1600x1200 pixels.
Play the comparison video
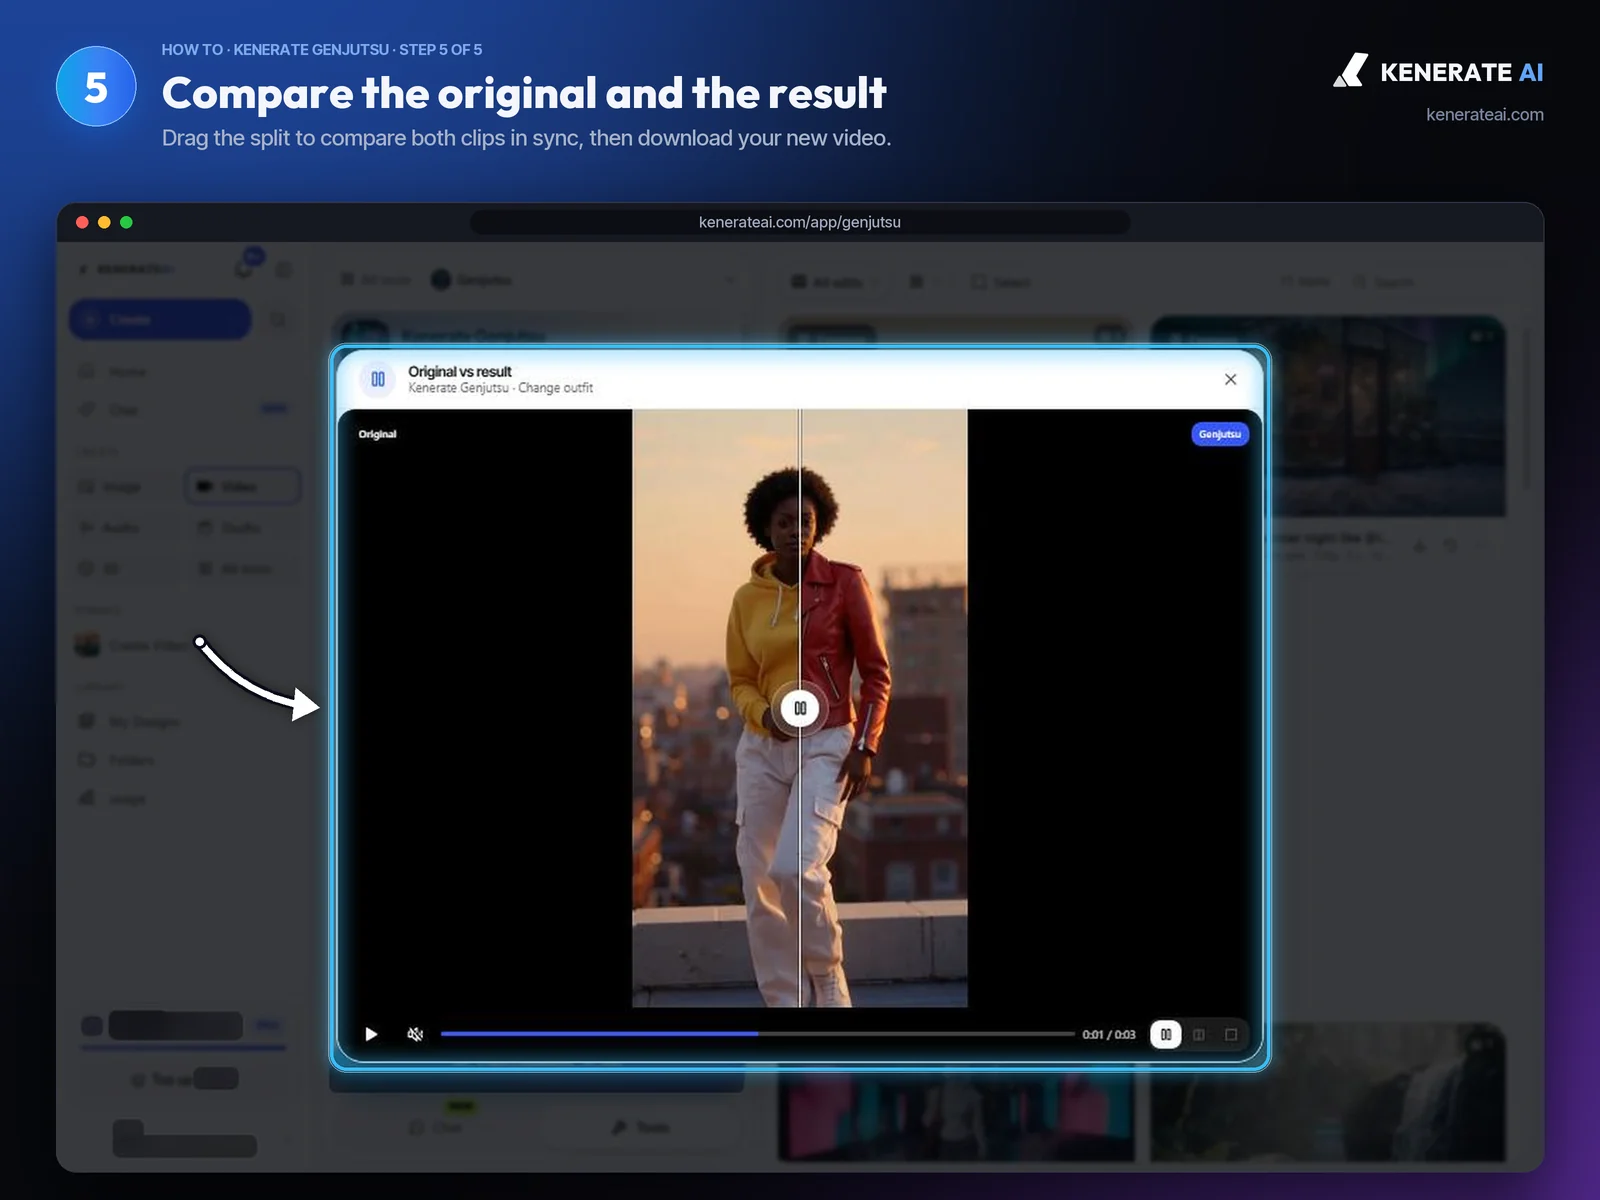(371, 1034)
